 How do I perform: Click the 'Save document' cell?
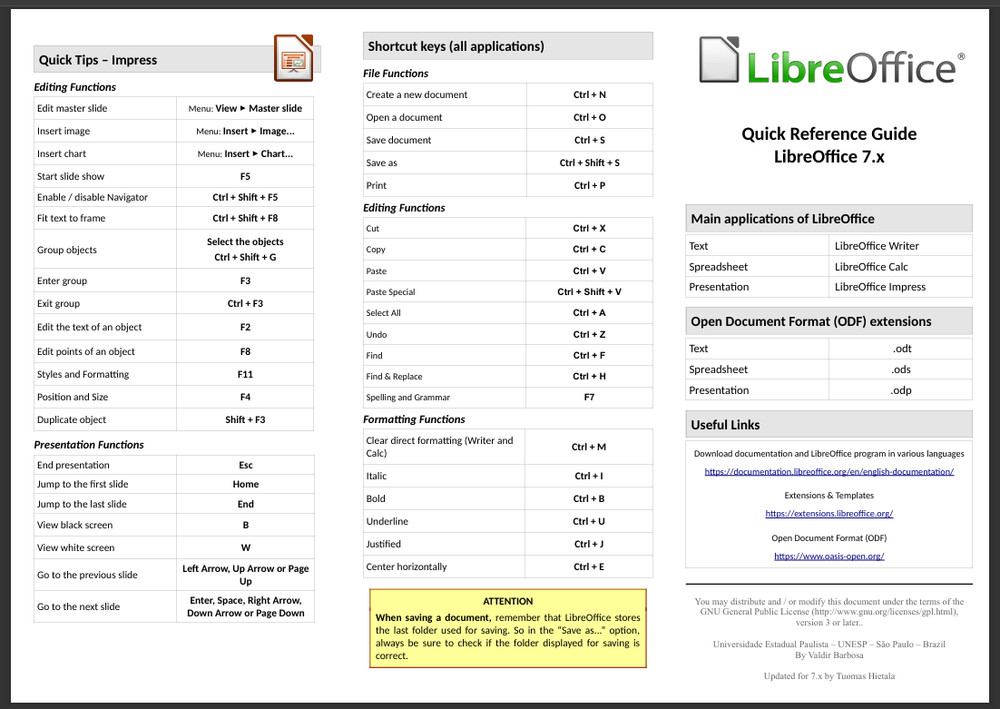point(445,140)
